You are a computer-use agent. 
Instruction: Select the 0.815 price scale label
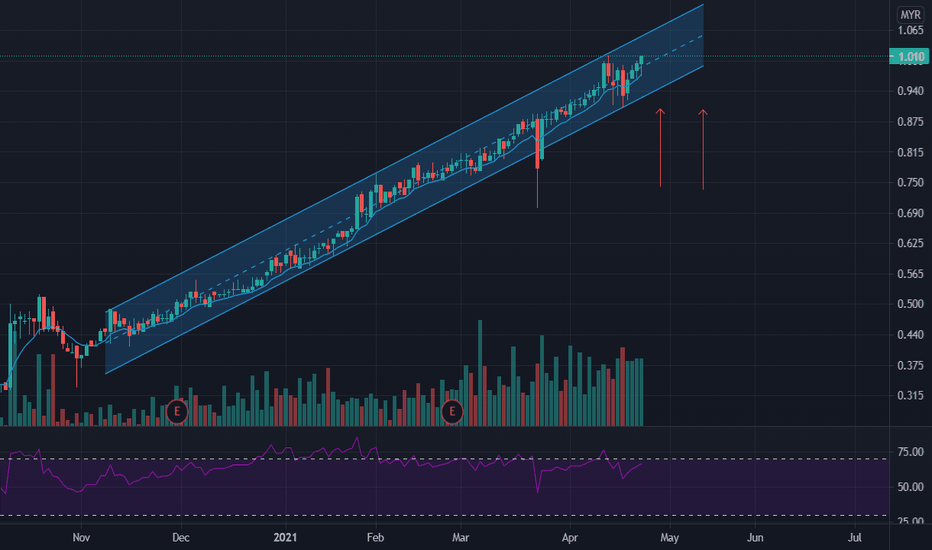[911, 152]
